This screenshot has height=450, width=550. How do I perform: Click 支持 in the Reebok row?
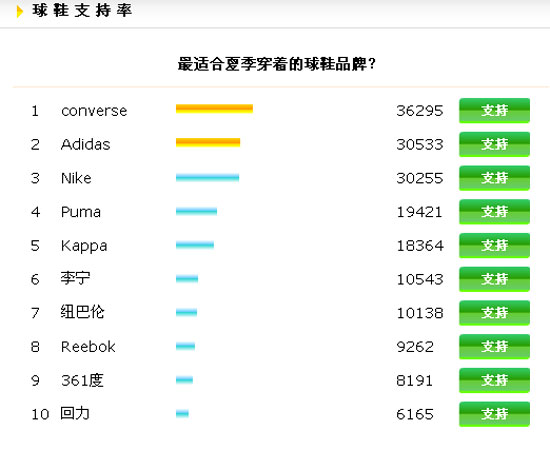coord(494,347)
